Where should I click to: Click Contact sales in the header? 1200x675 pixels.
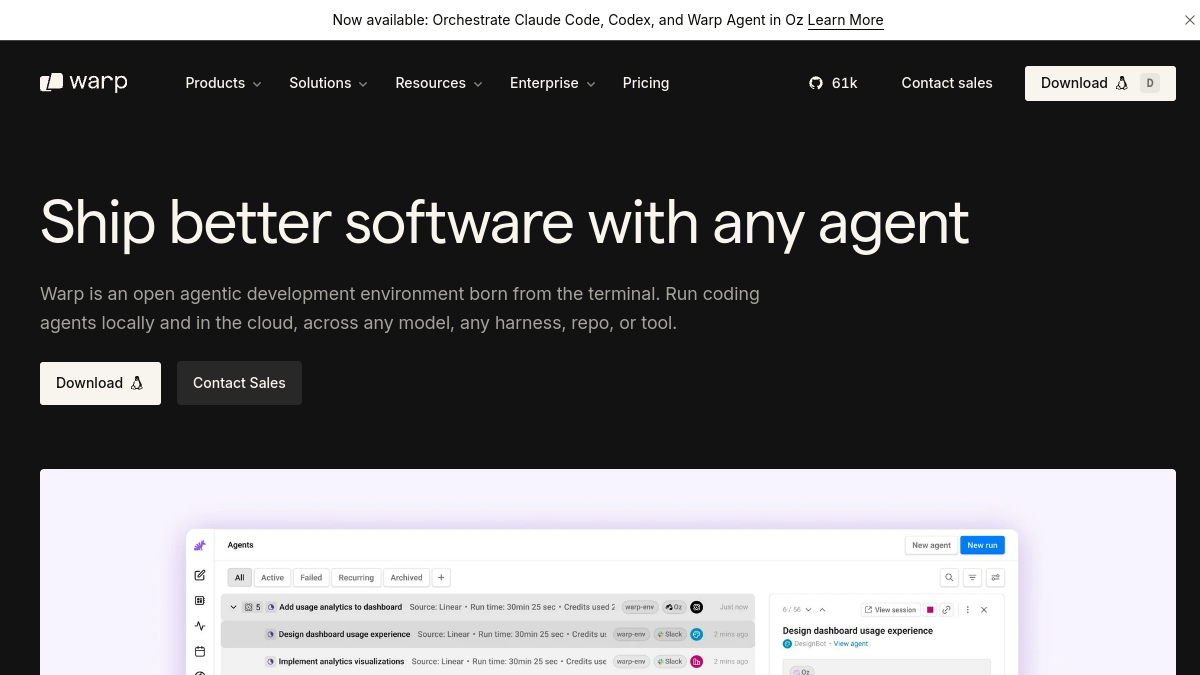[x=947, y=83]
